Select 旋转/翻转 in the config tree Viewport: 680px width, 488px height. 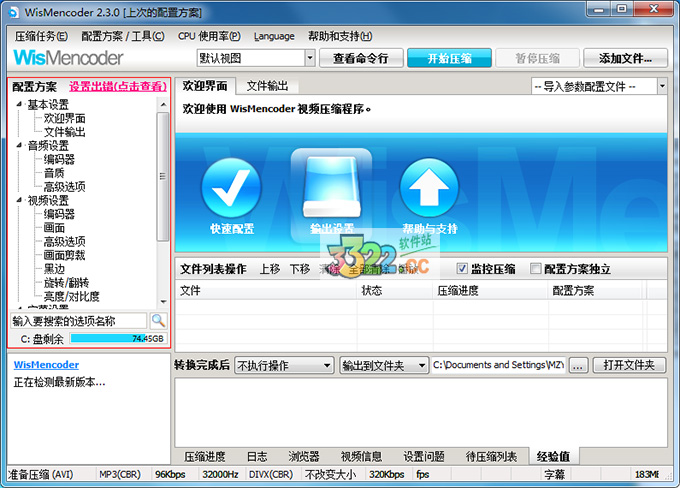click(66, 283)
